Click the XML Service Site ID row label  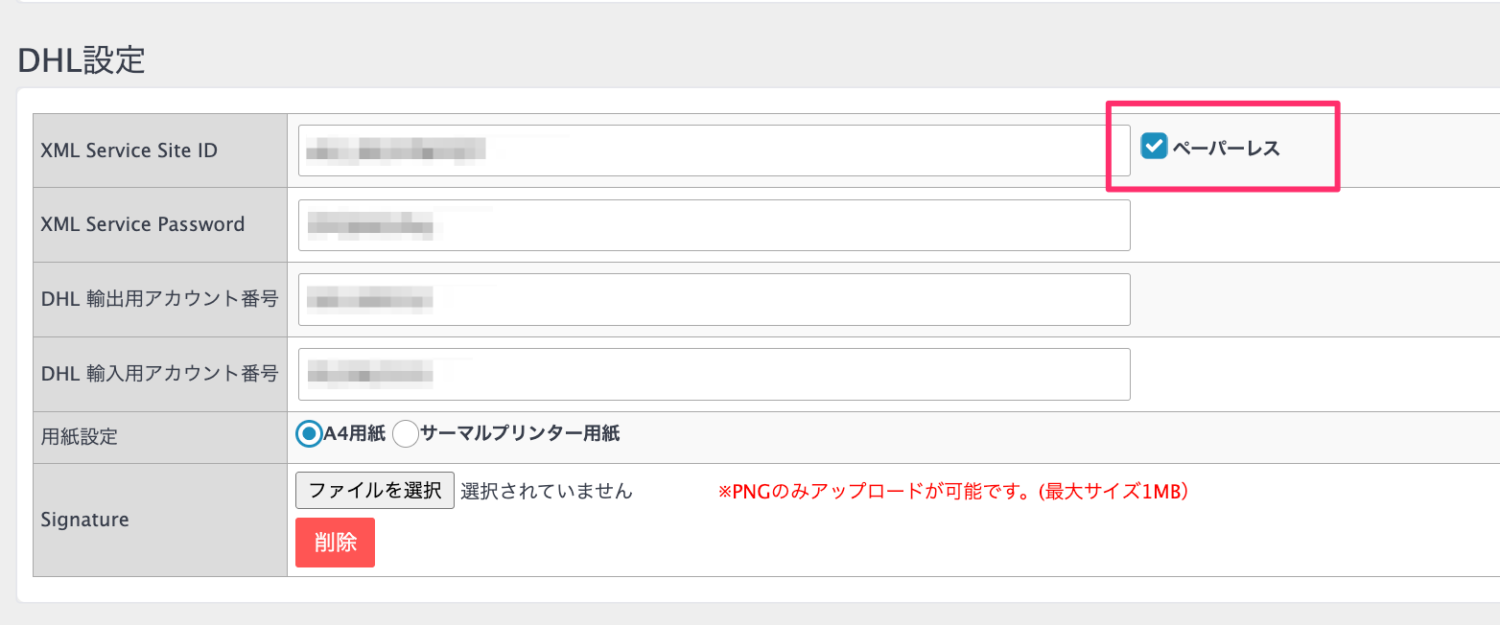click(129, 151)
